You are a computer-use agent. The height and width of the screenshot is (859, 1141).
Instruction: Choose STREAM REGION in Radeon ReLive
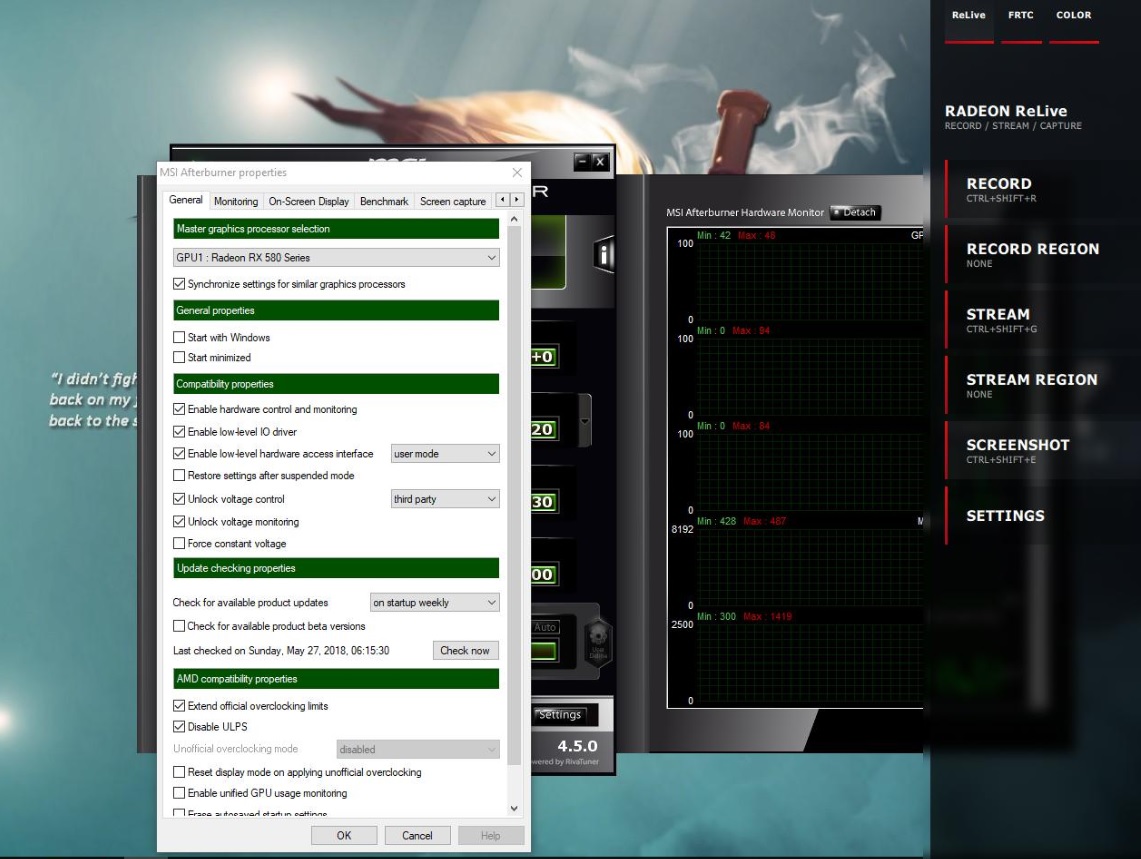1041,386
